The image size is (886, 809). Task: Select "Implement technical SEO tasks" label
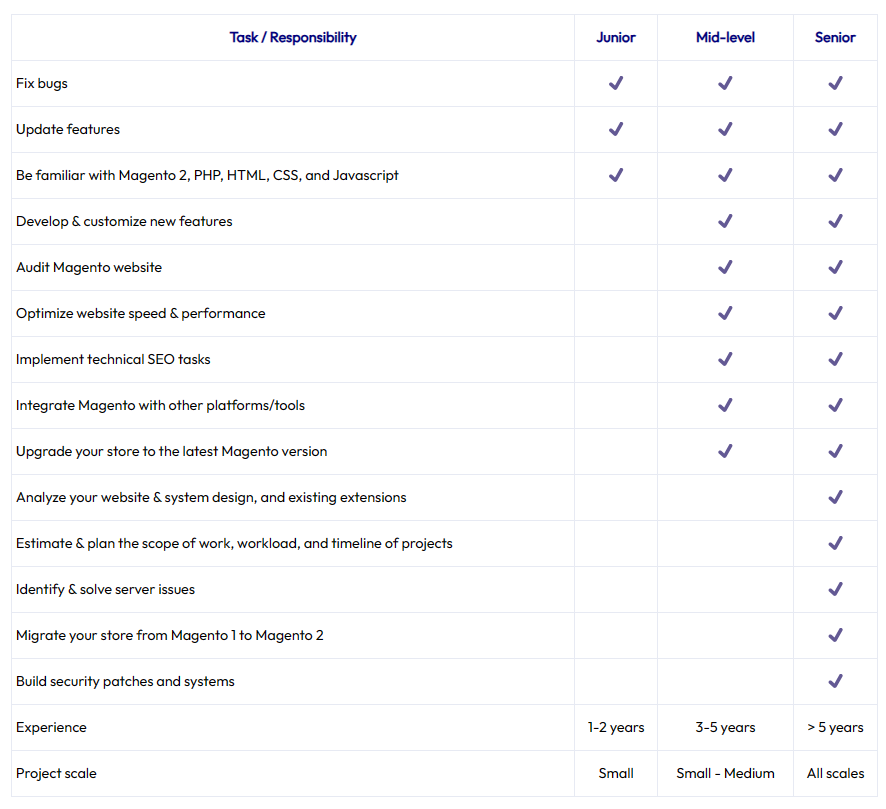click(113, 360)
